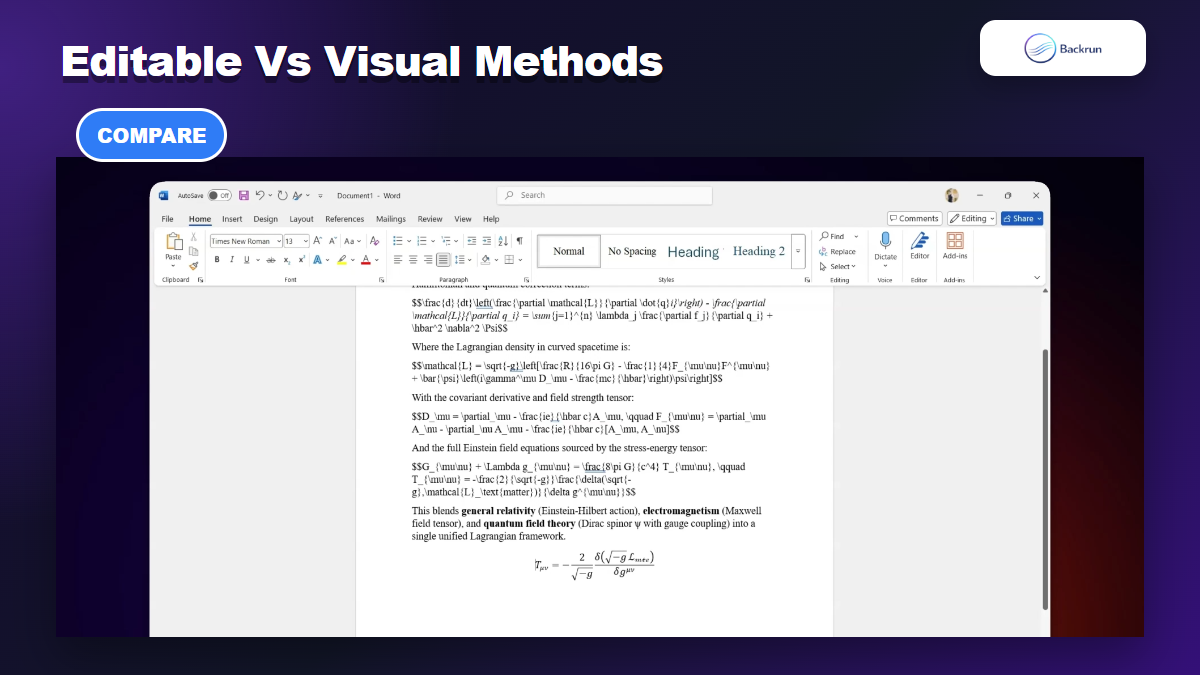
Task: Select Align Right
Action: (x=427, y=260)
